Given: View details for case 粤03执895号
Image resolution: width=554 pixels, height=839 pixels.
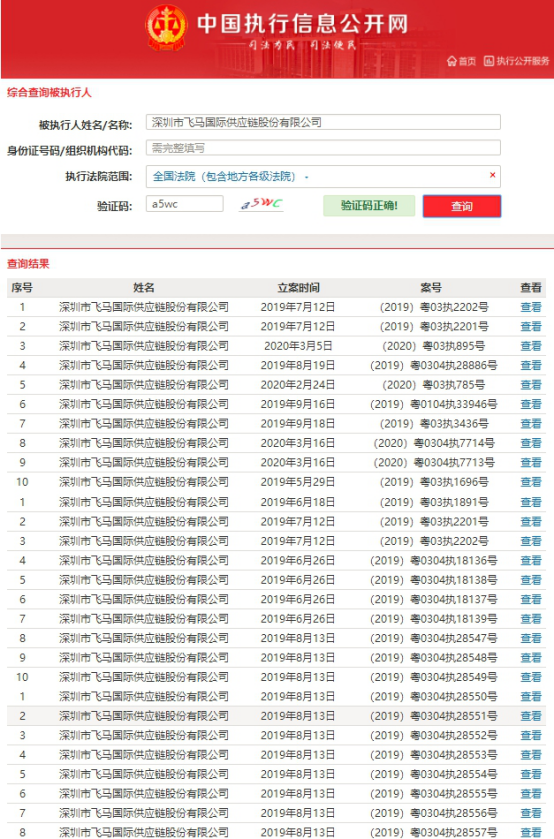Looking at the screenshot, I should tap(531, 346).
